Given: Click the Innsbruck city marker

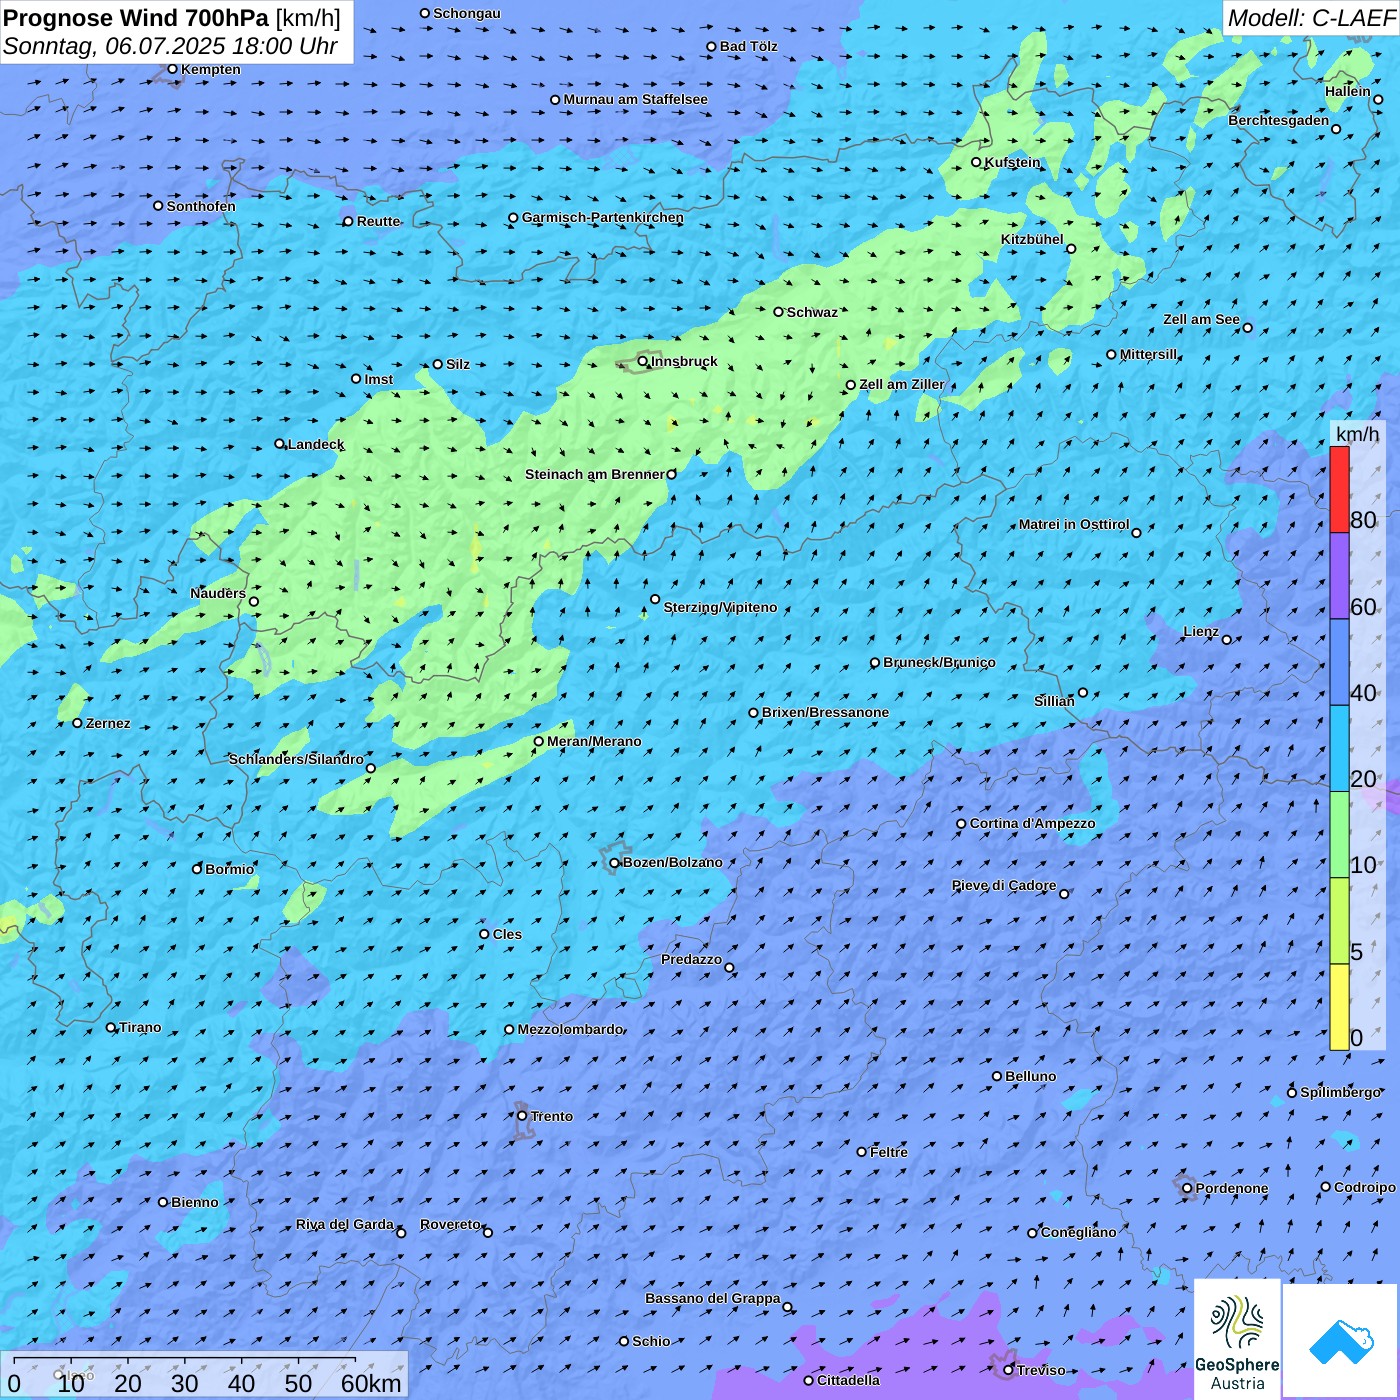Looking at the screenshot, I should 643,361.
